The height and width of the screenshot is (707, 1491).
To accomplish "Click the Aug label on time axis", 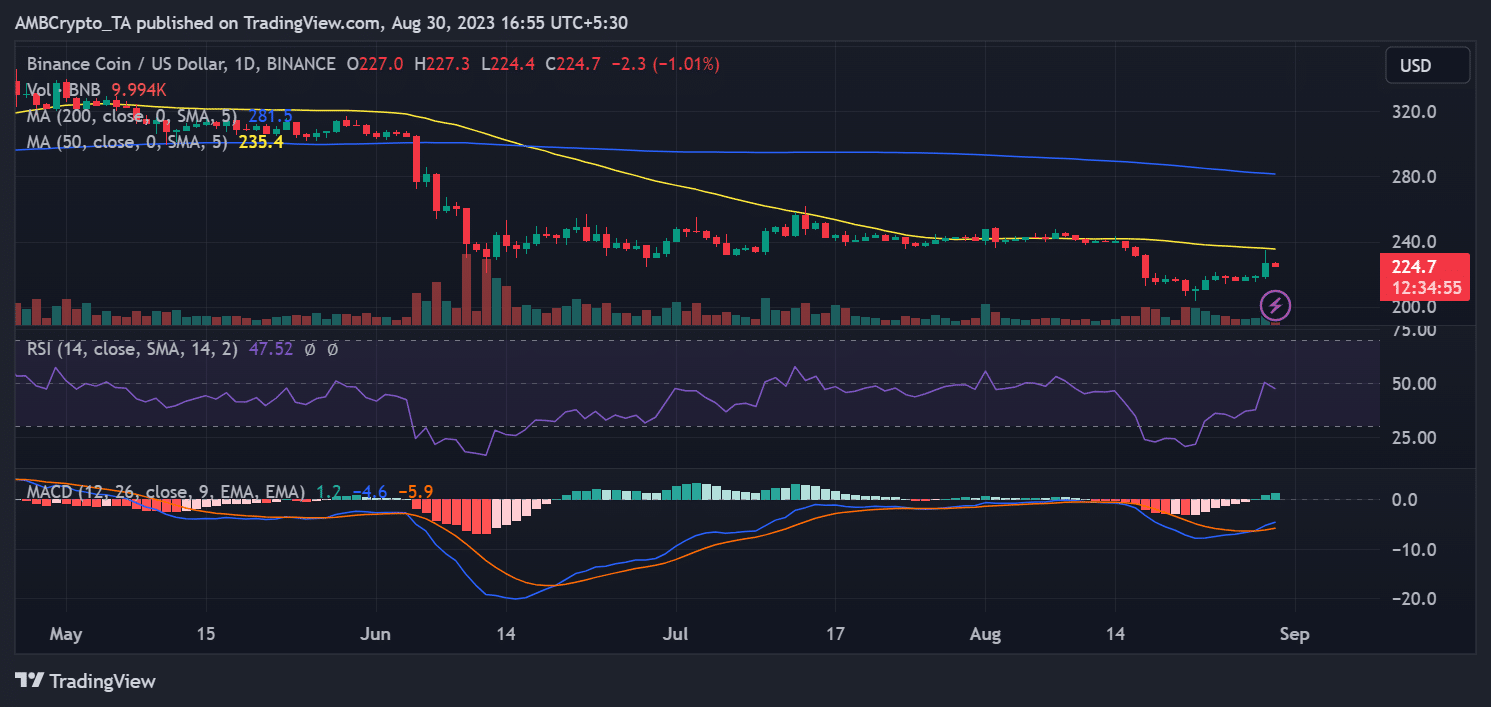I will pos(986,634).
